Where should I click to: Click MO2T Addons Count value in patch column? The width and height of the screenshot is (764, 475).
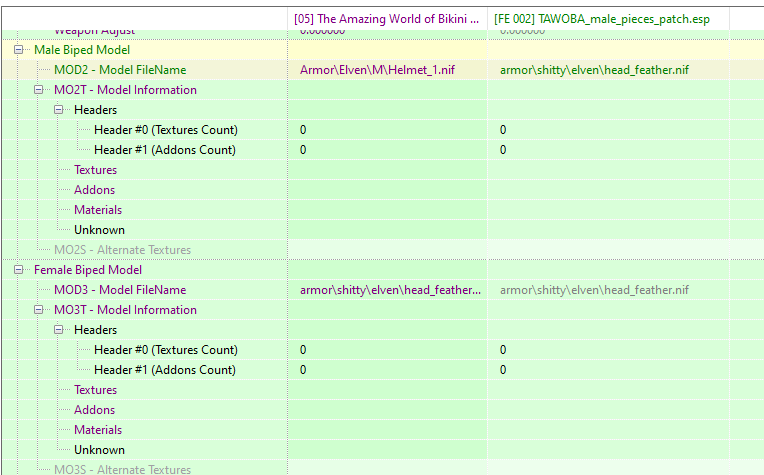click(503, 150)
